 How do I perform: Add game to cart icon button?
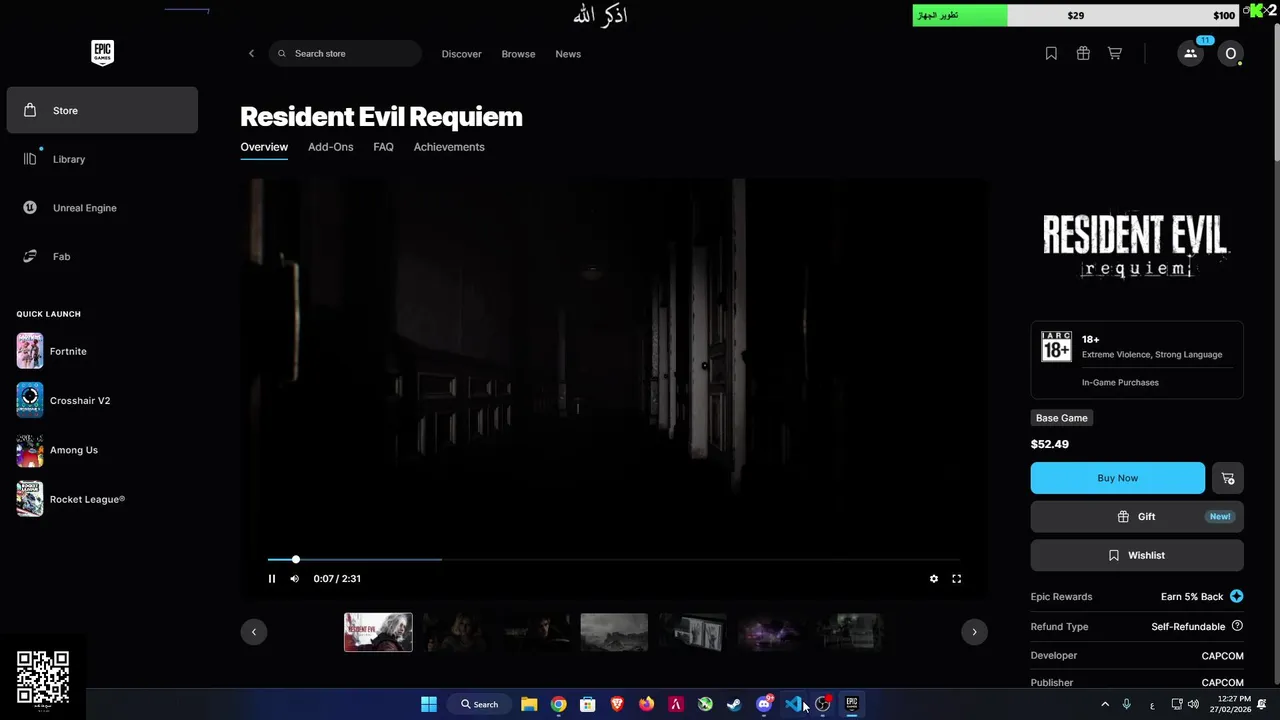pyautogui.click(x=1228, y=478)
